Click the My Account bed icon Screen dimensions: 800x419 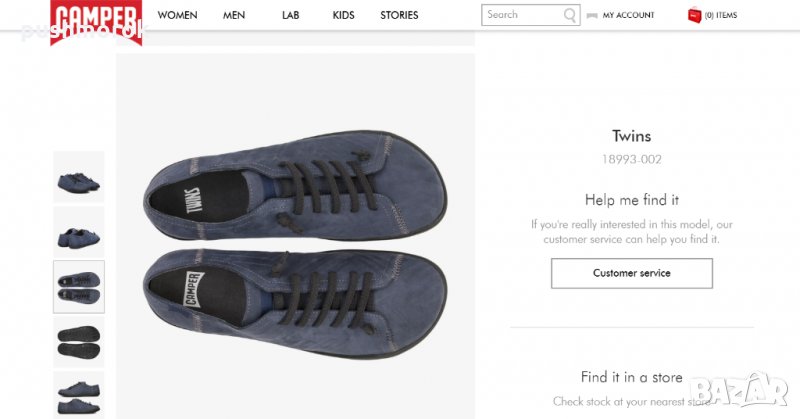(x=593, y=16)
